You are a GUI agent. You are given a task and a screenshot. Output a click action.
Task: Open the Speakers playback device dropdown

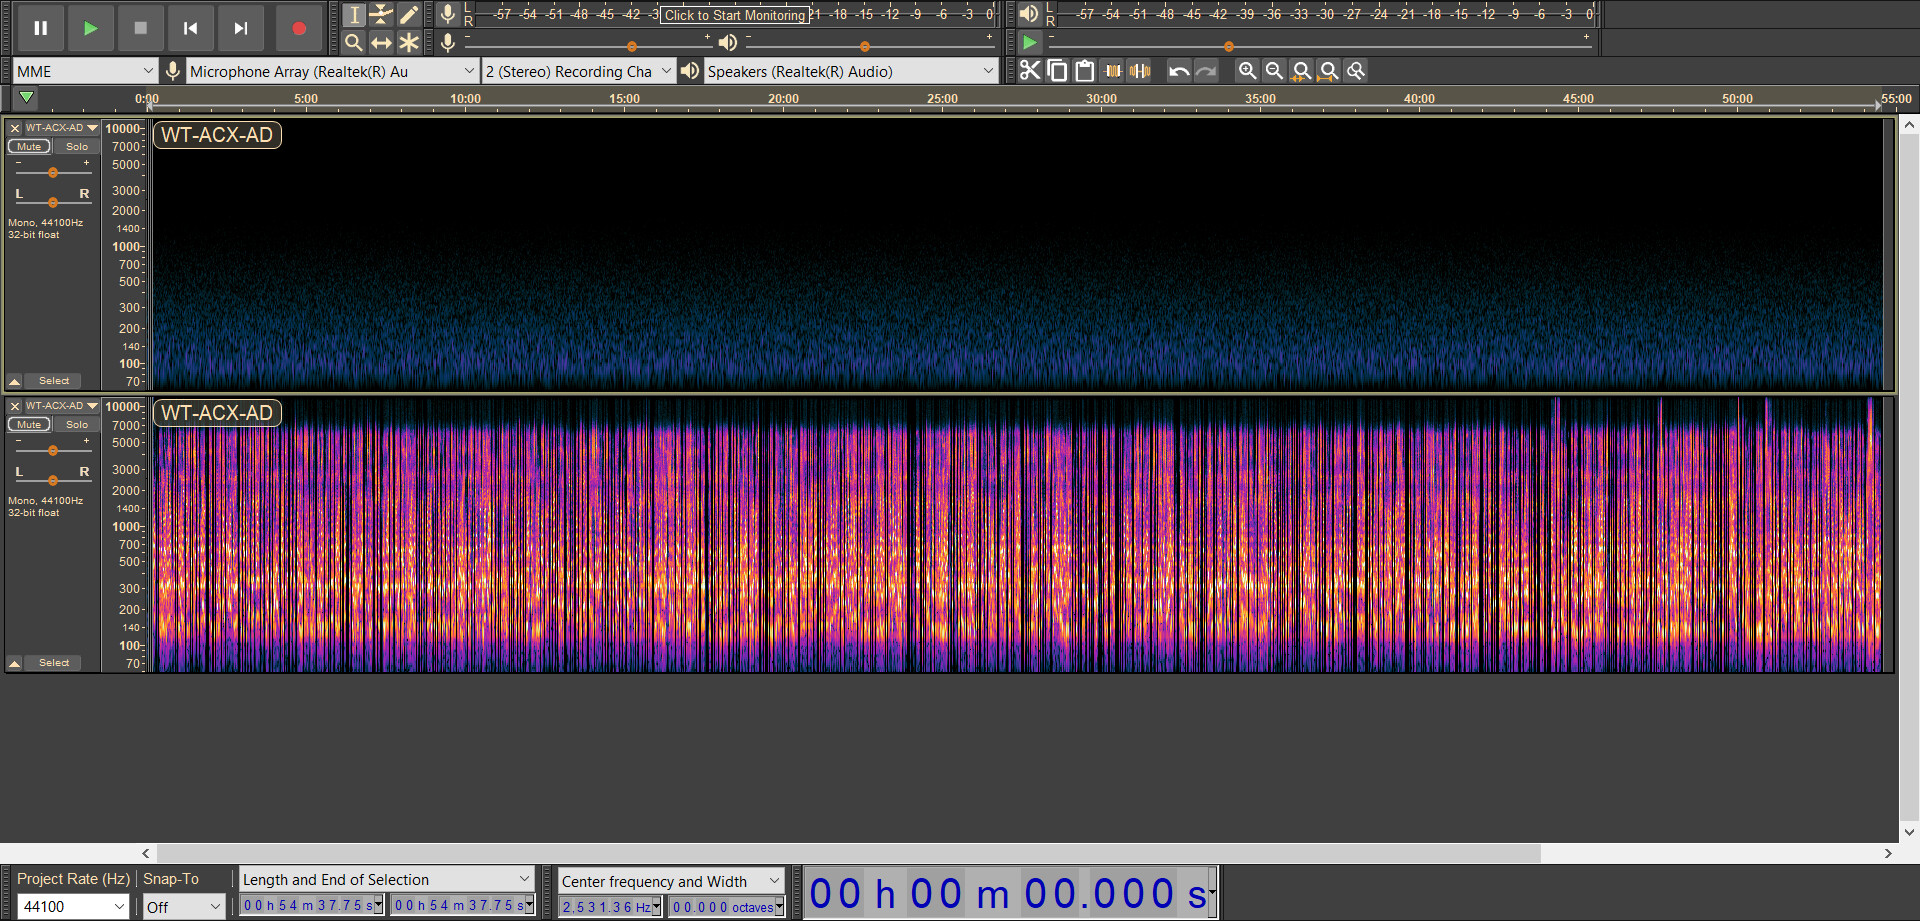851,71
